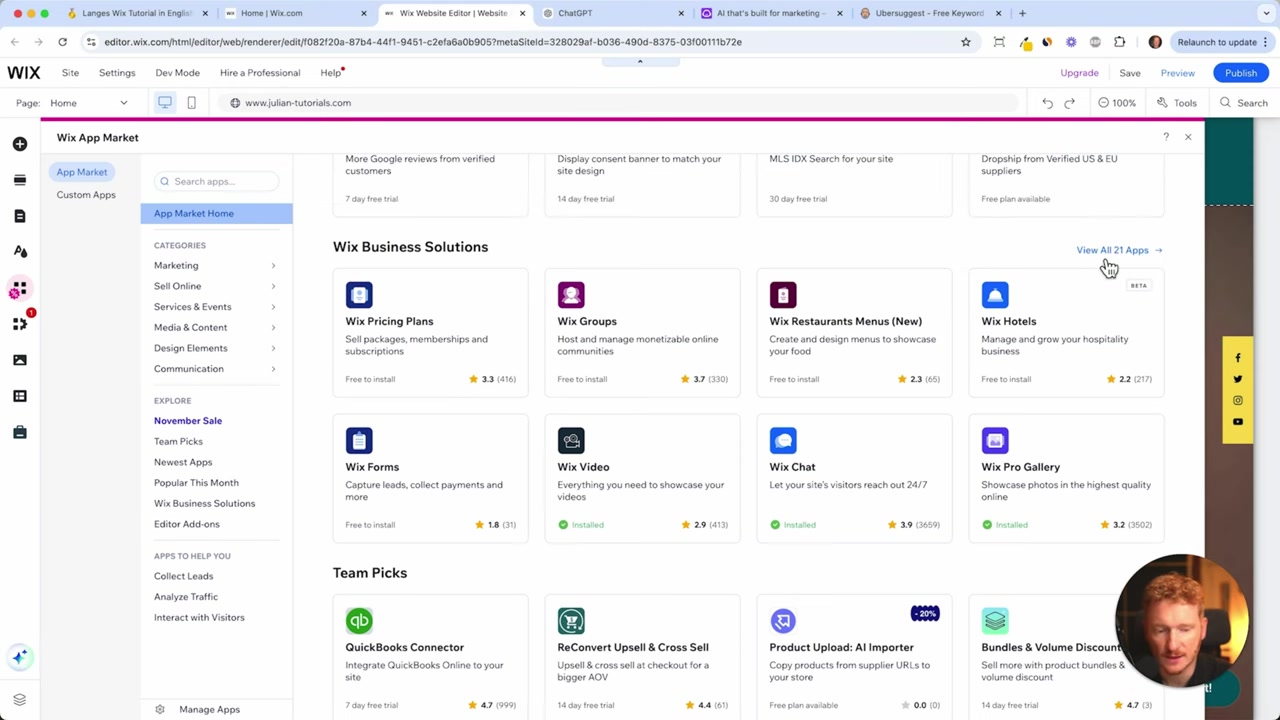
Task: Click the Wix Video app icon
Action: (x=571, y=441)
